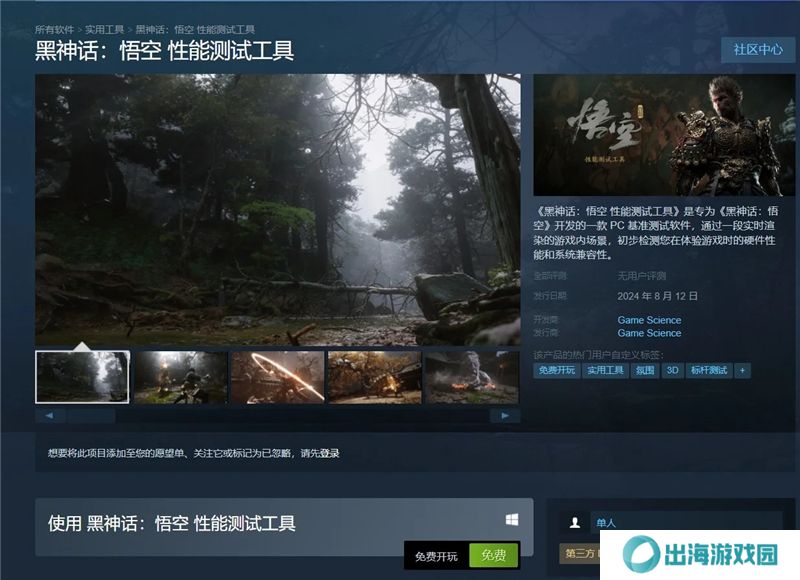Click the 实用工具 breadcrumb link

[104, 30]
